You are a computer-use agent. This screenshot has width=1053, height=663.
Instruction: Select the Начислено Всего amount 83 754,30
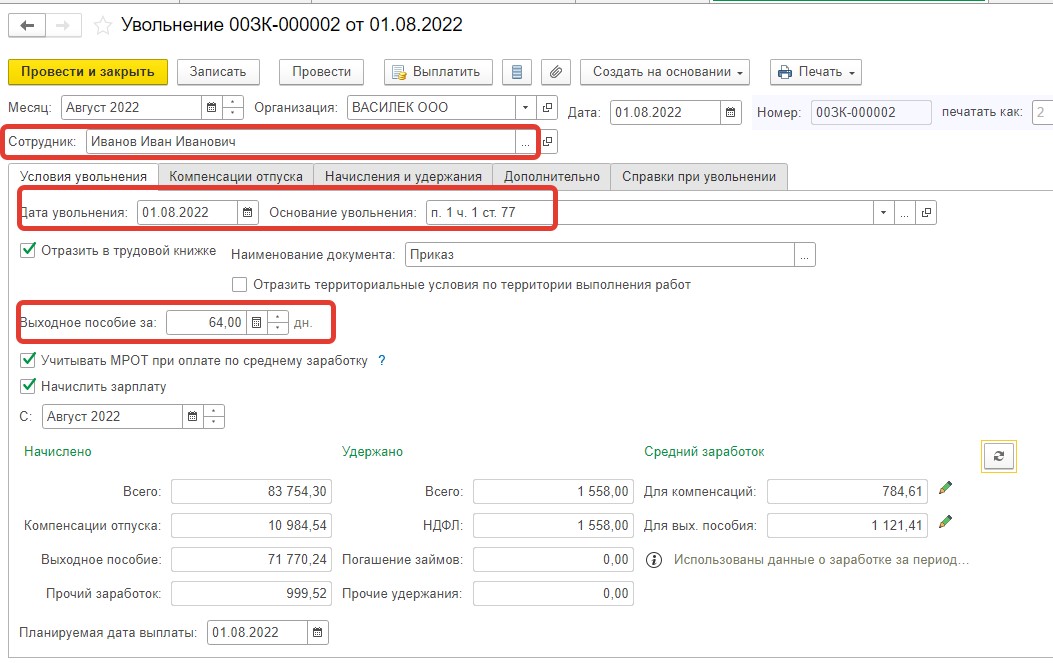tap(251, 491)
